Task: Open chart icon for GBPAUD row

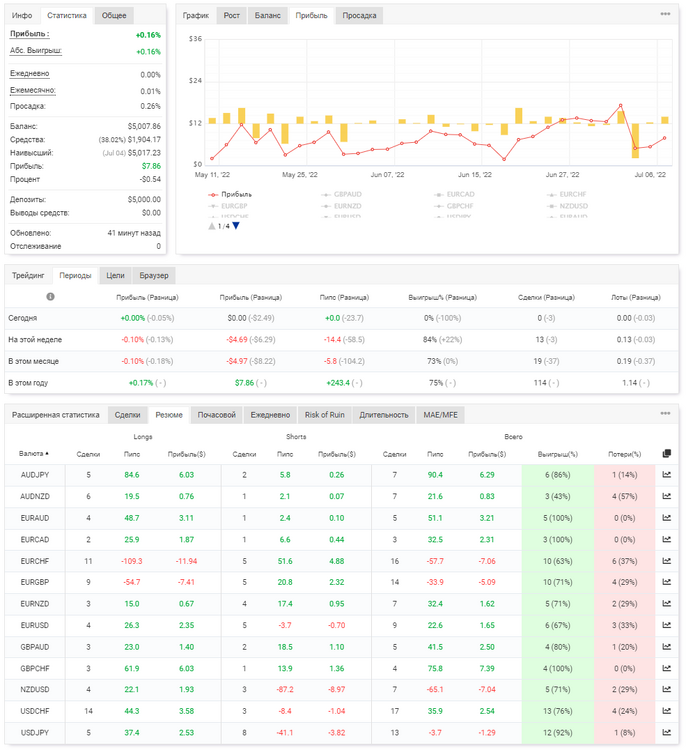Action: (666, 647)
